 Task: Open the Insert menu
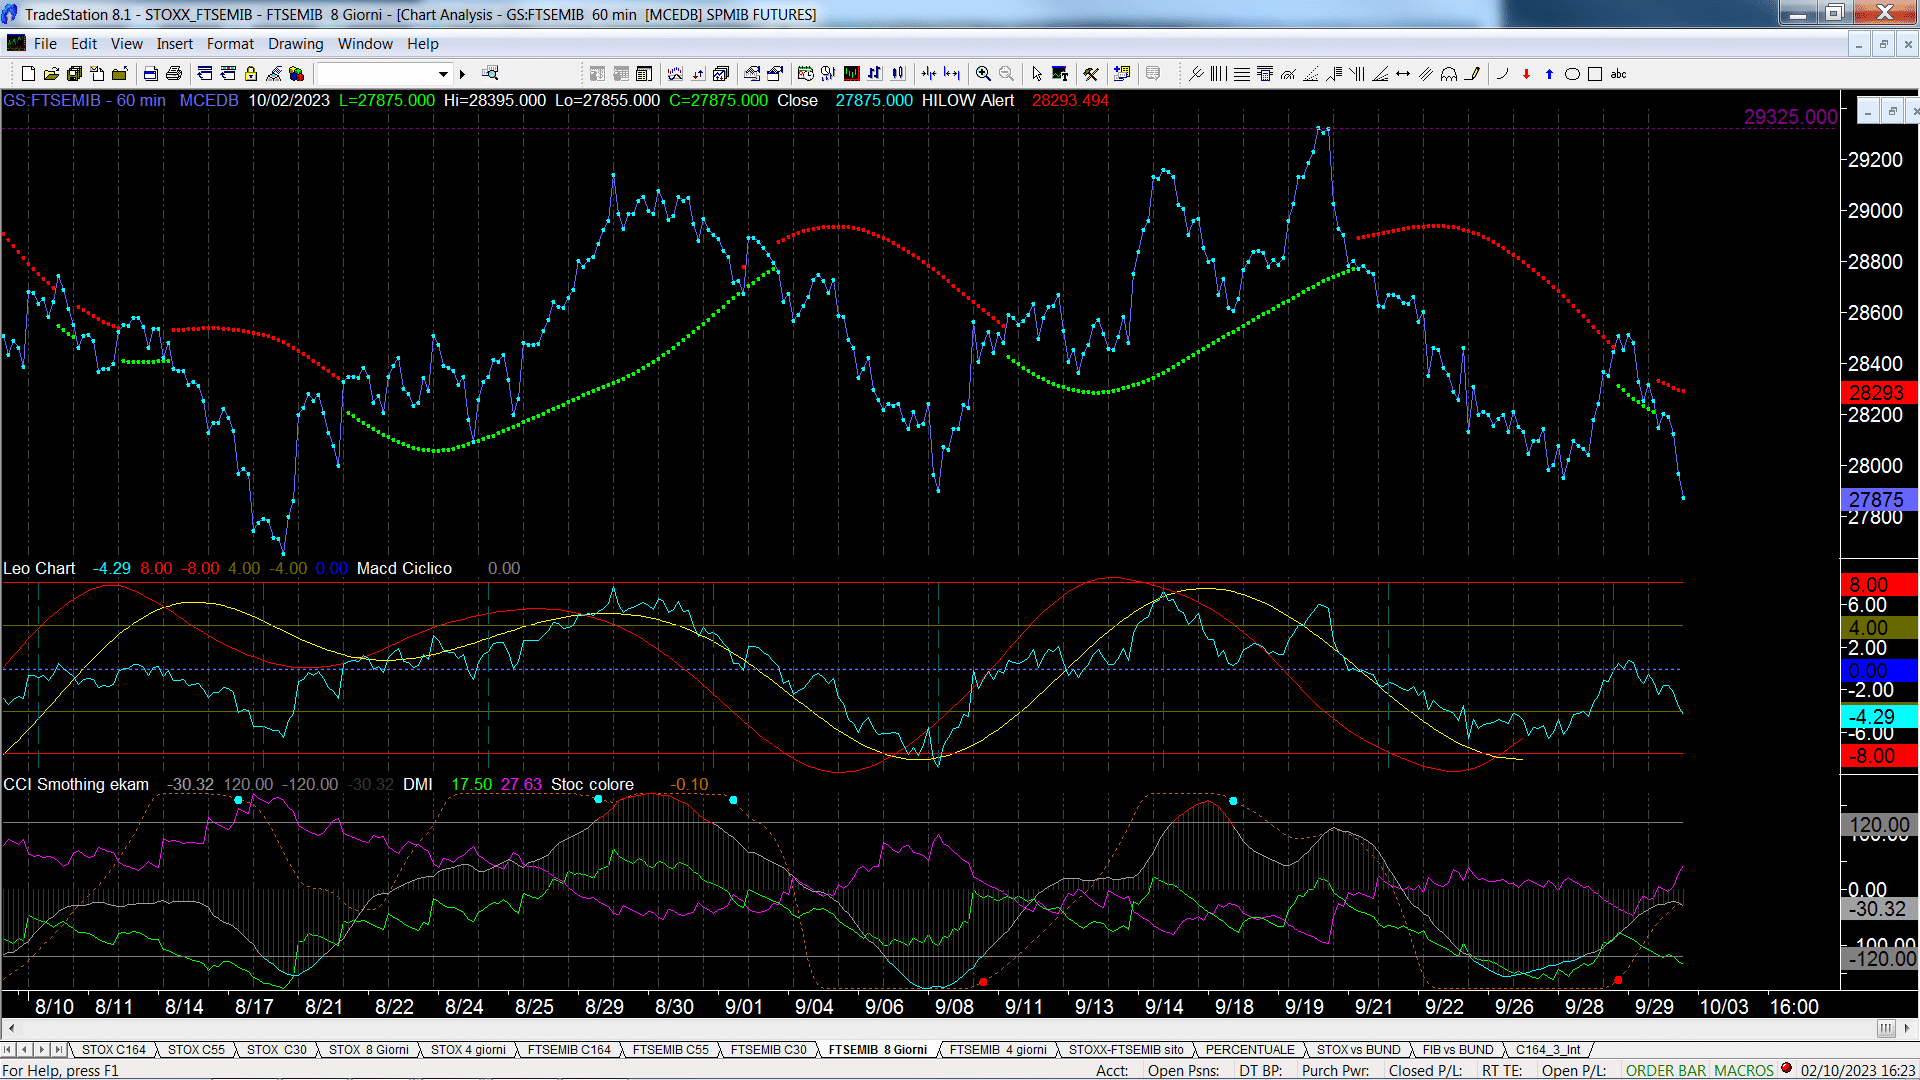click(x=175, y=44)
